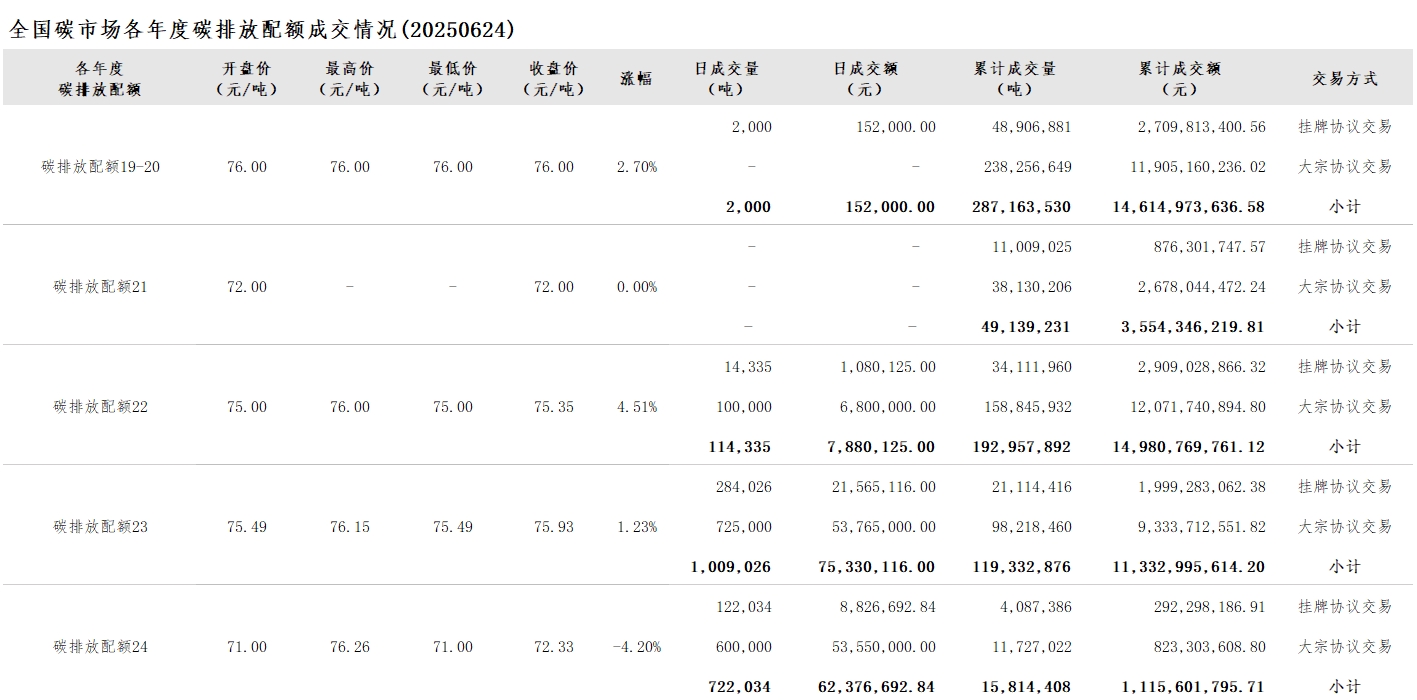Select the 碳排放配额22 row label
Screen dimensions: 1417x700
tap(101, 407)
